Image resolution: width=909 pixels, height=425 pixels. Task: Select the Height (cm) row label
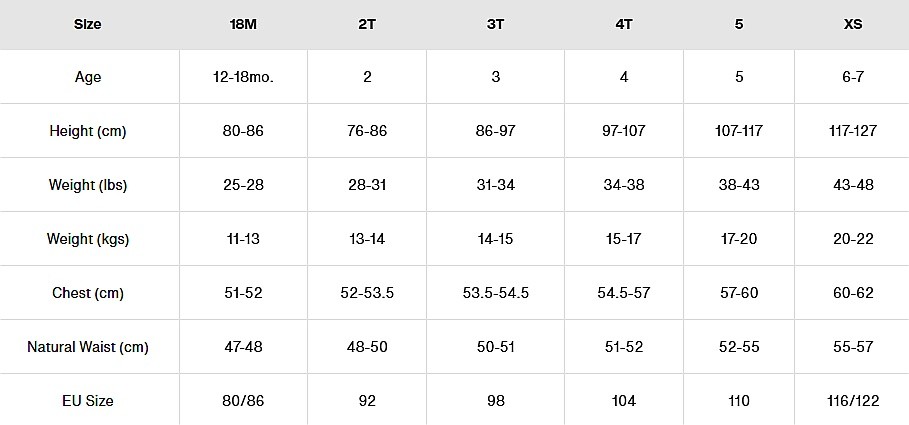click(88, 131)
